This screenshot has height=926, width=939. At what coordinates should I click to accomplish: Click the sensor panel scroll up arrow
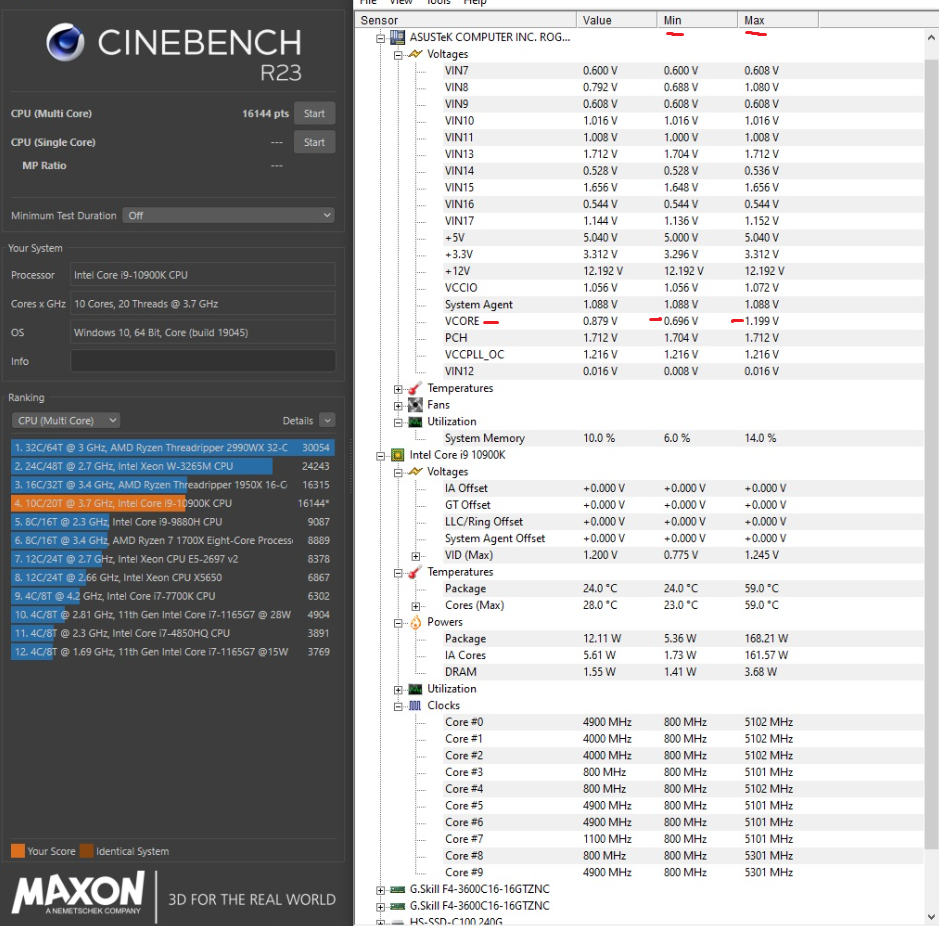tap(931, 37)
